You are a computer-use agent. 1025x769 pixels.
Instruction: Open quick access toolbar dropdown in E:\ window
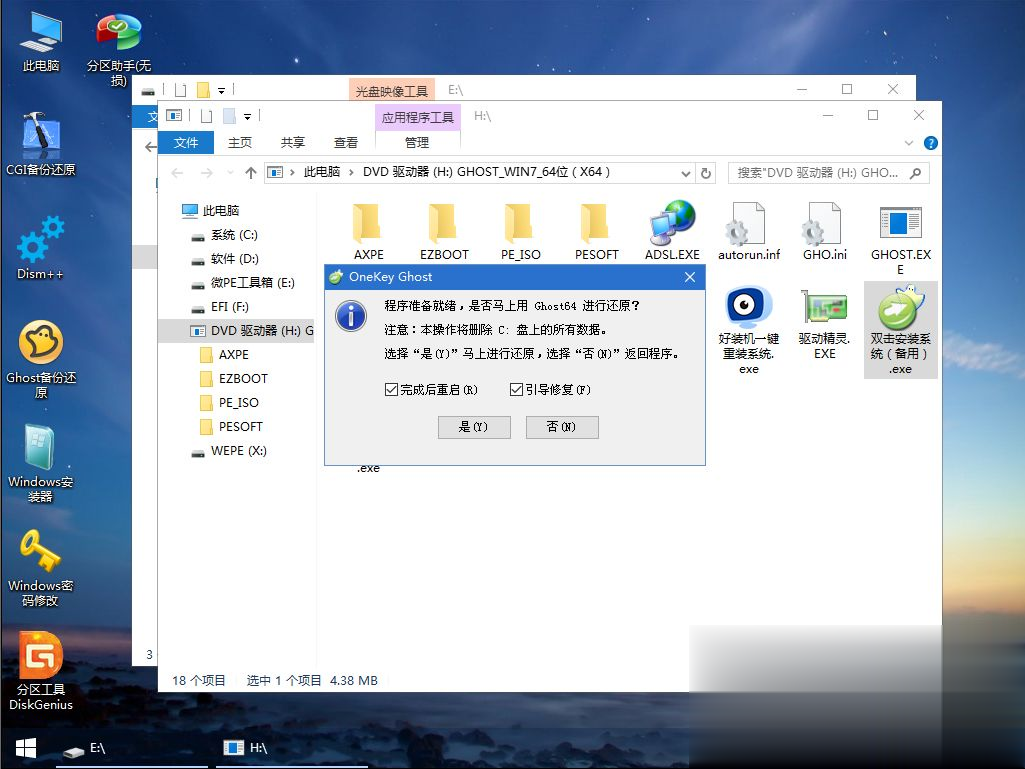(x=221, y=90)
